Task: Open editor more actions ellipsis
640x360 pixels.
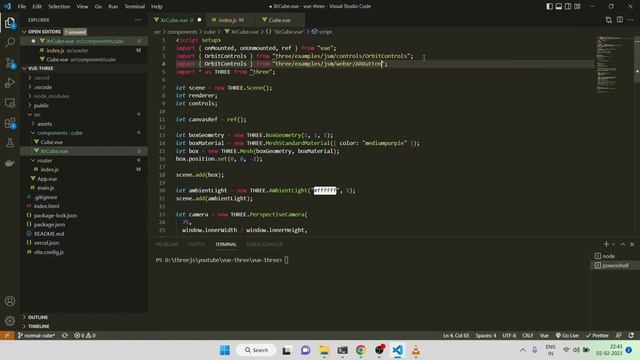Action: point(631,20)
